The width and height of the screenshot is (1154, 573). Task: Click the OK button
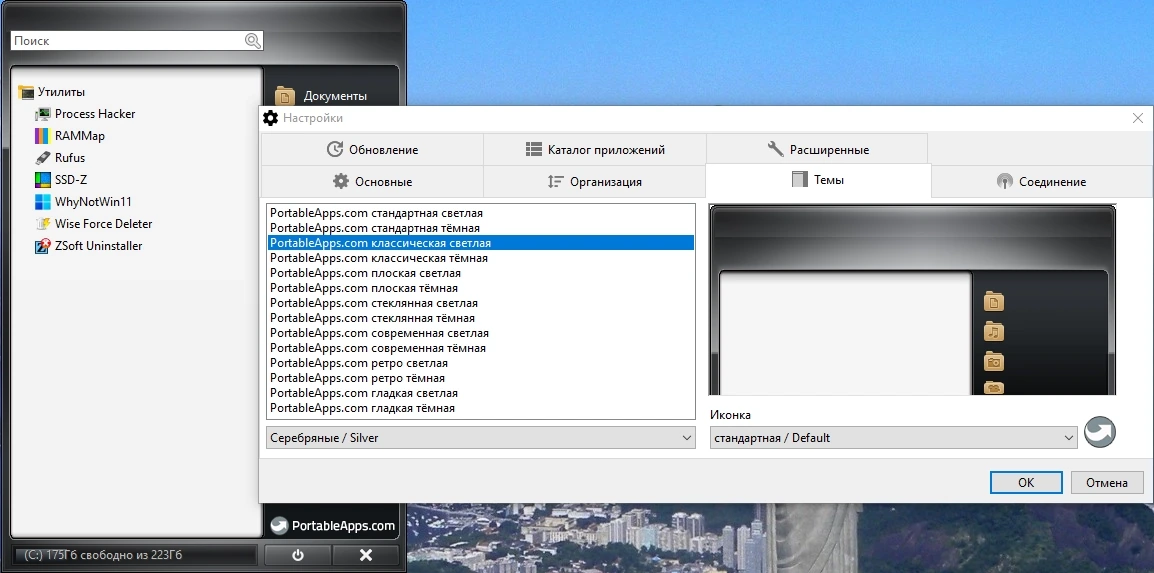(x=1026, y=483)
